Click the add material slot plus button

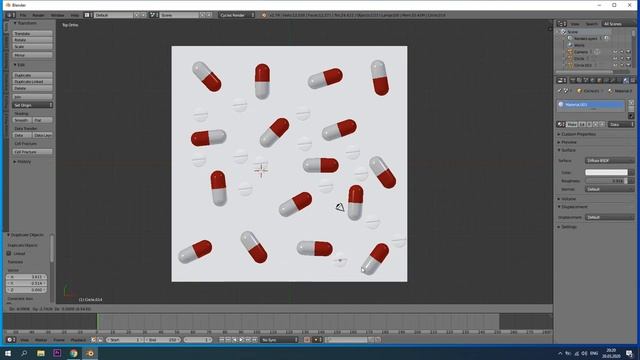pyautogui.click(x=631, y=102)
